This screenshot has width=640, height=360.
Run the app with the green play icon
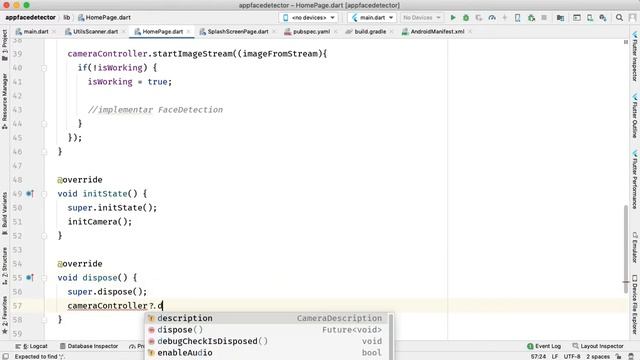pos(453,18)
